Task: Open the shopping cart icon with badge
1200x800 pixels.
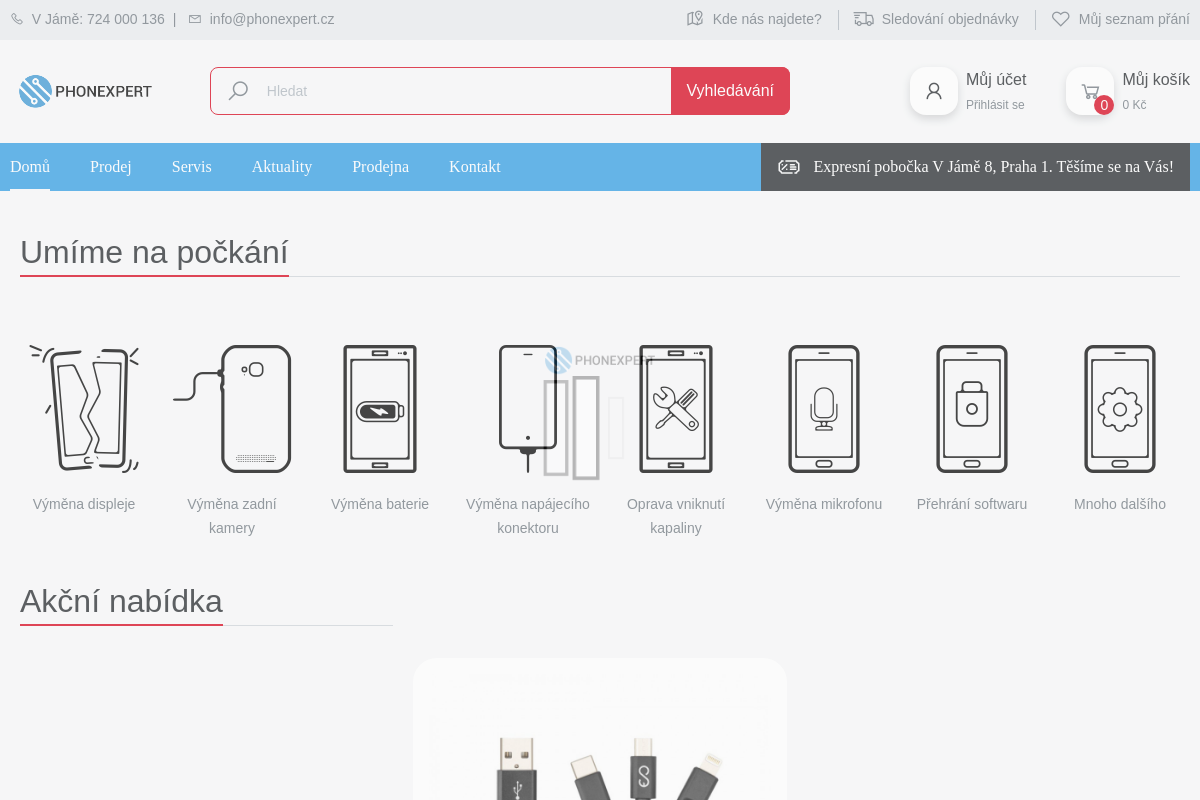Action: pos(1090,91)
